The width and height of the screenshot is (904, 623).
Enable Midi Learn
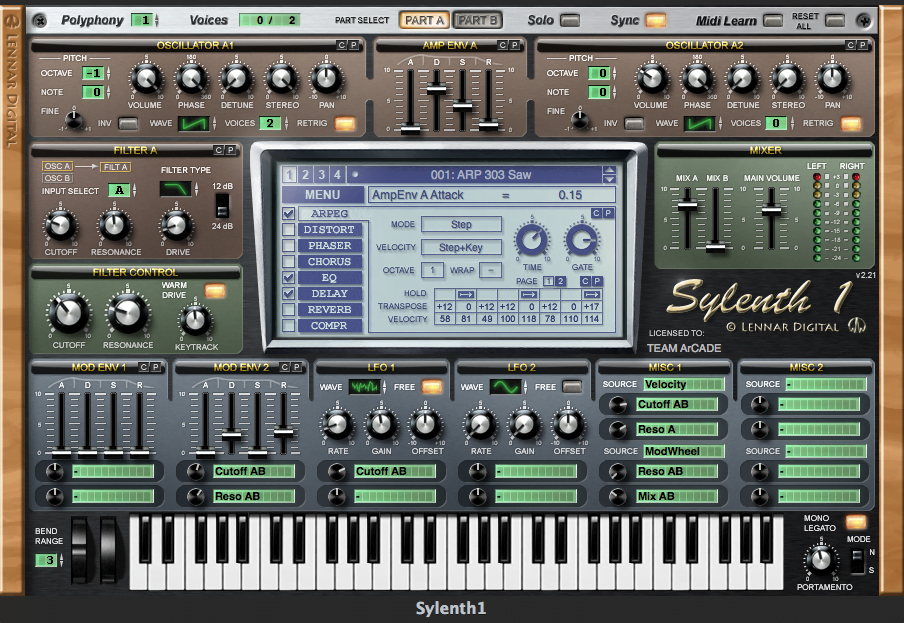773,21
